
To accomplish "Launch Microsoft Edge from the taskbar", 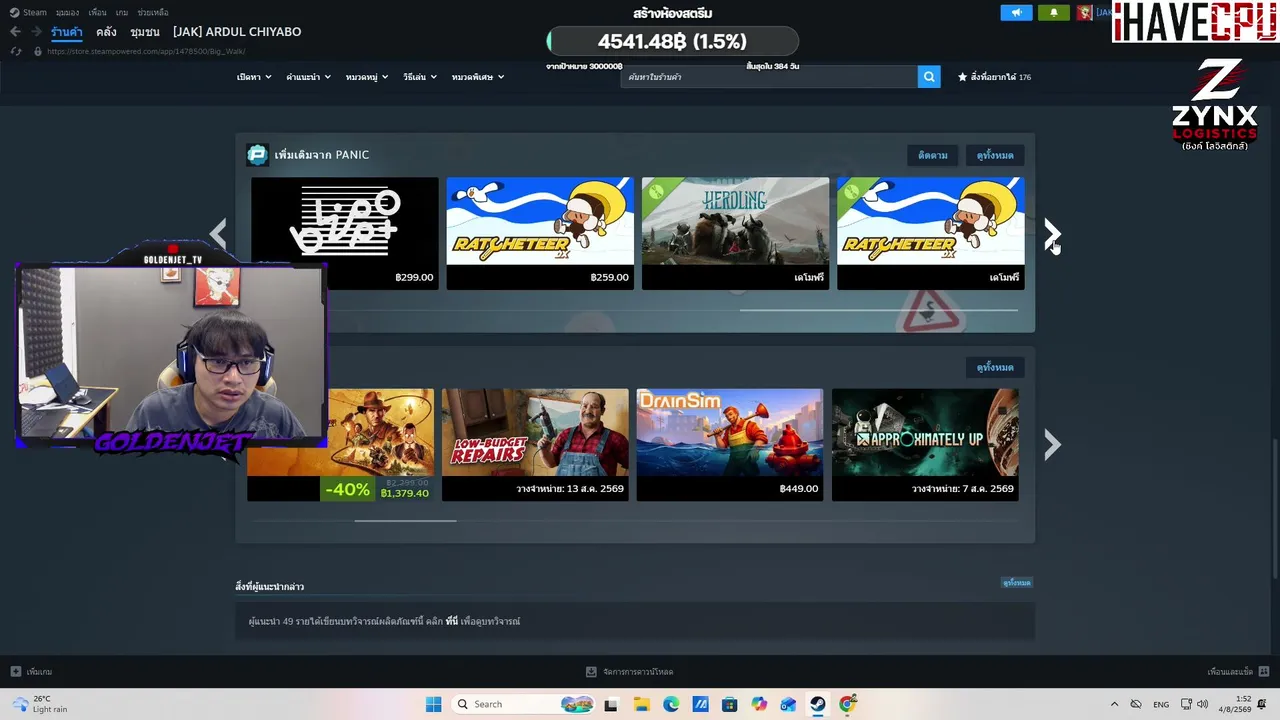I will (x=671, y=704).
